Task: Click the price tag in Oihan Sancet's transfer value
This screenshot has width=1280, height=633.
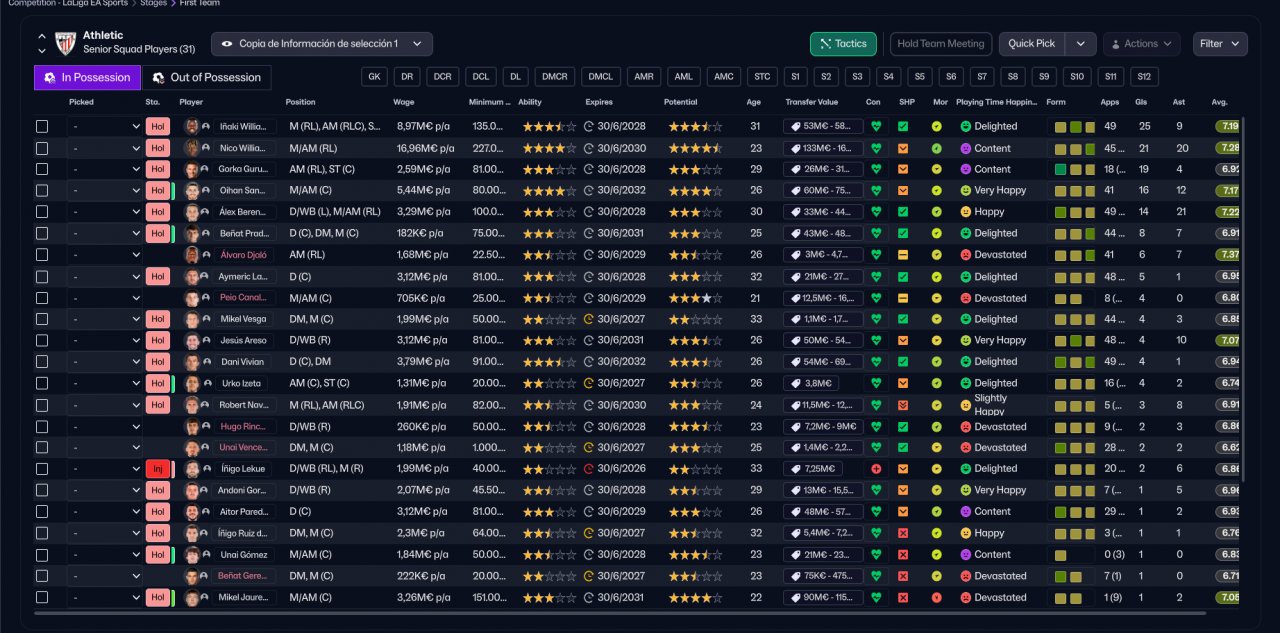Action: tap(794, 191)
